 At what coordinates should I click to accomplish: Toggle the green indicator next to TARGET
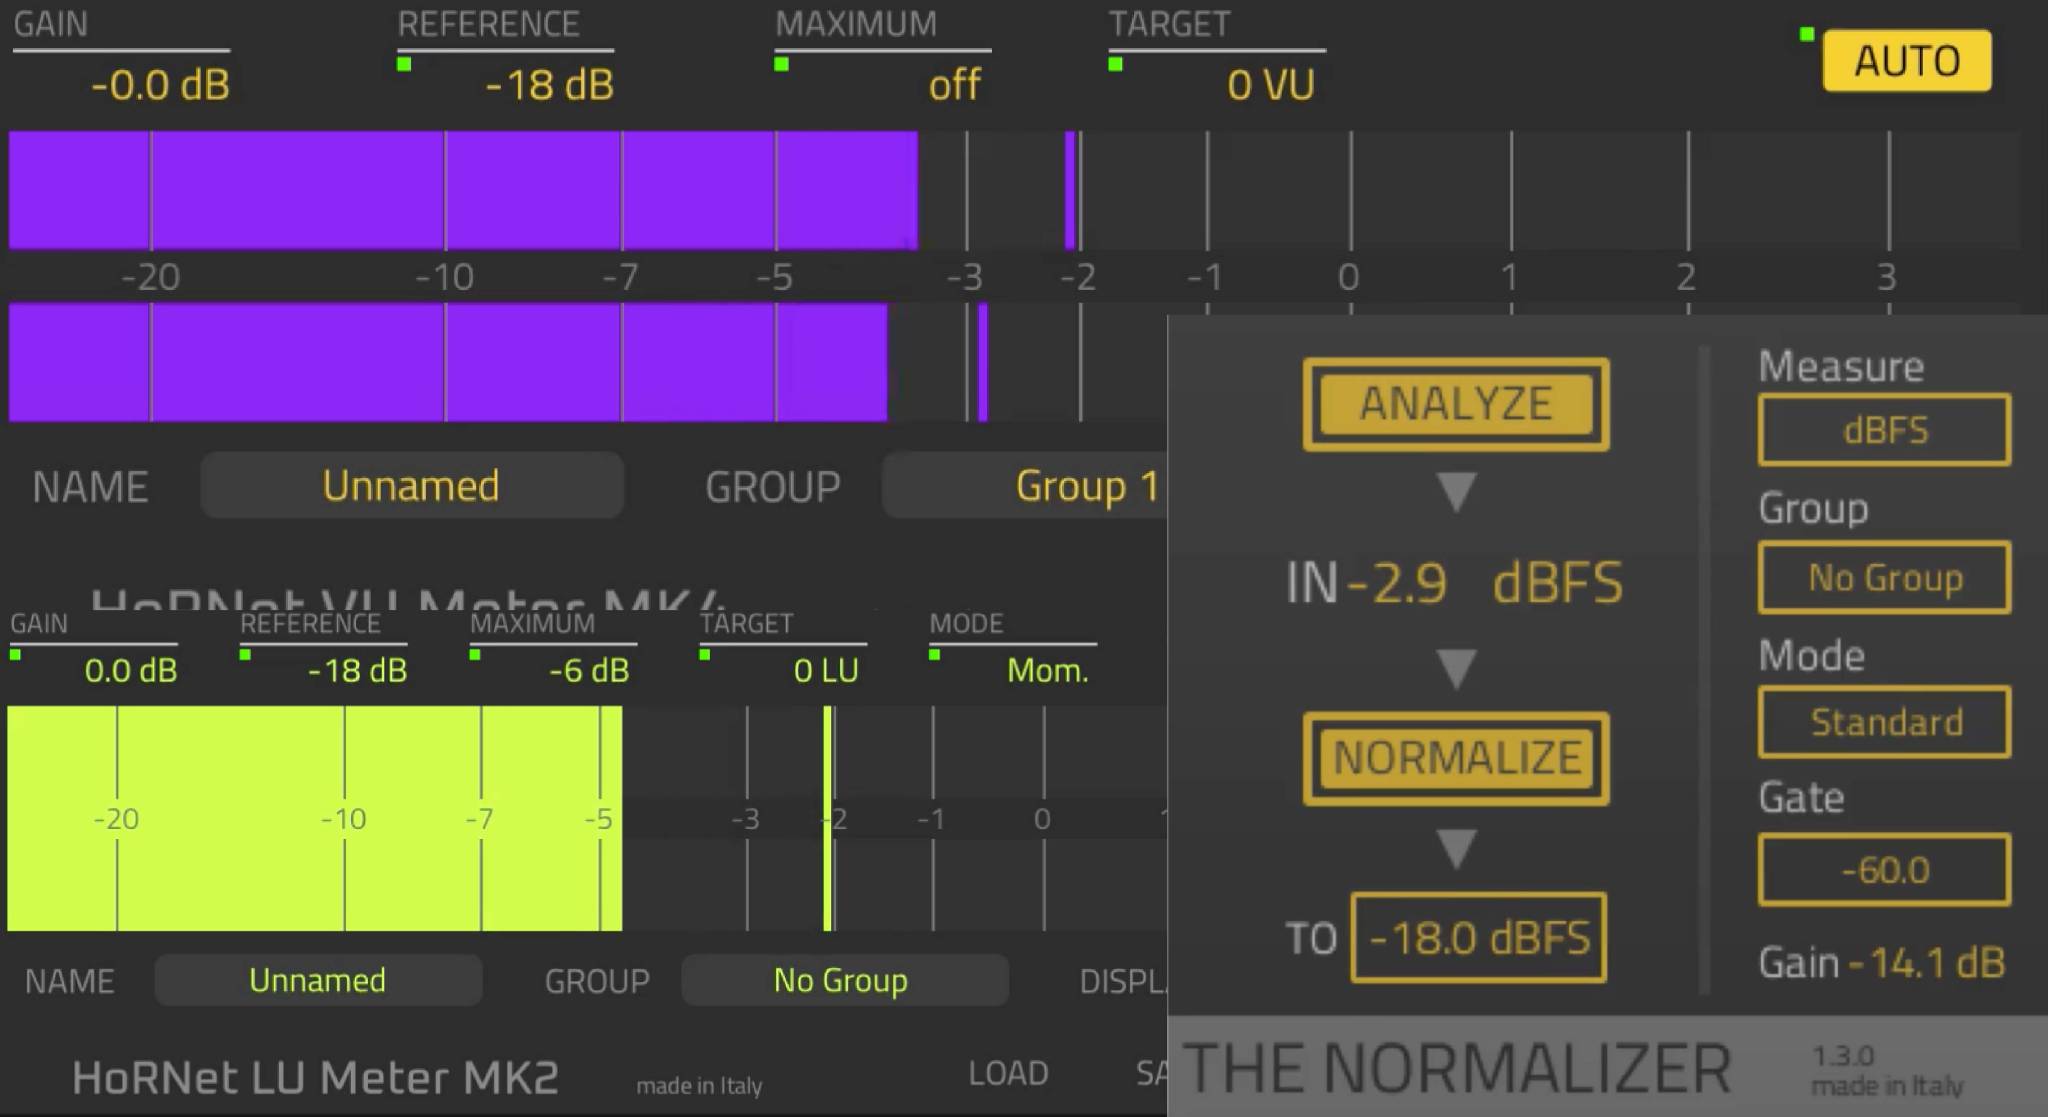pyautogui.click(x=1113, y=62)
